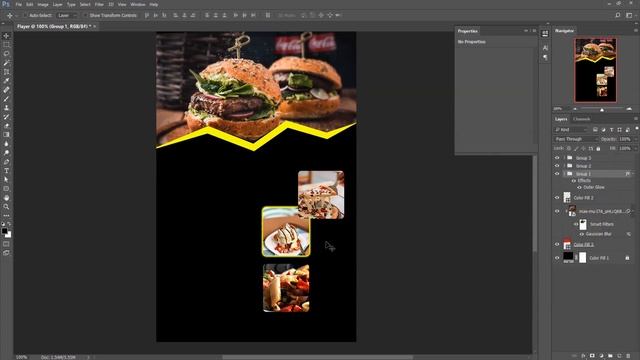Image resolution: width=640 pixels, height=360 pixels.
Task: Expand the Group 3 folder
Action: [x=564, y=158]
